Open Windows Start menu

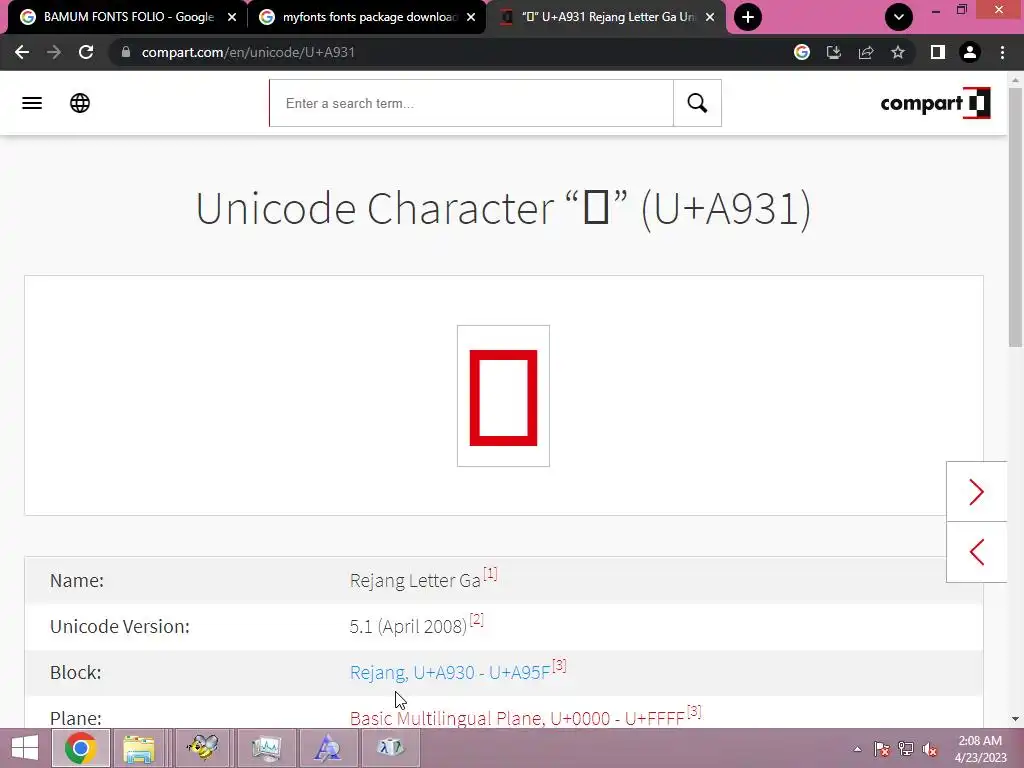point(25,748)
